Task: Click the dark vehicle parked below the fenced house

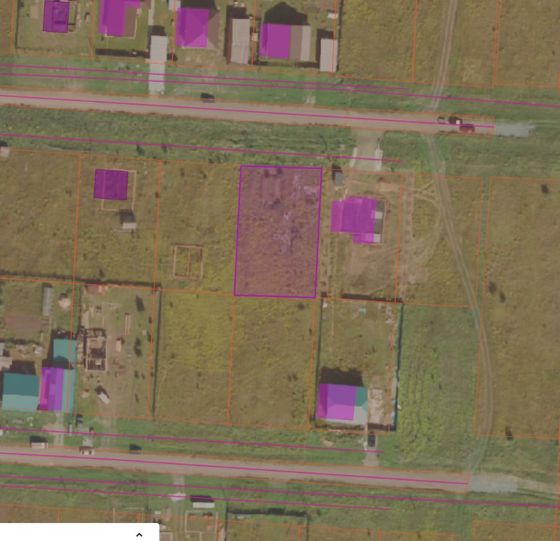Action: point(371,440)
